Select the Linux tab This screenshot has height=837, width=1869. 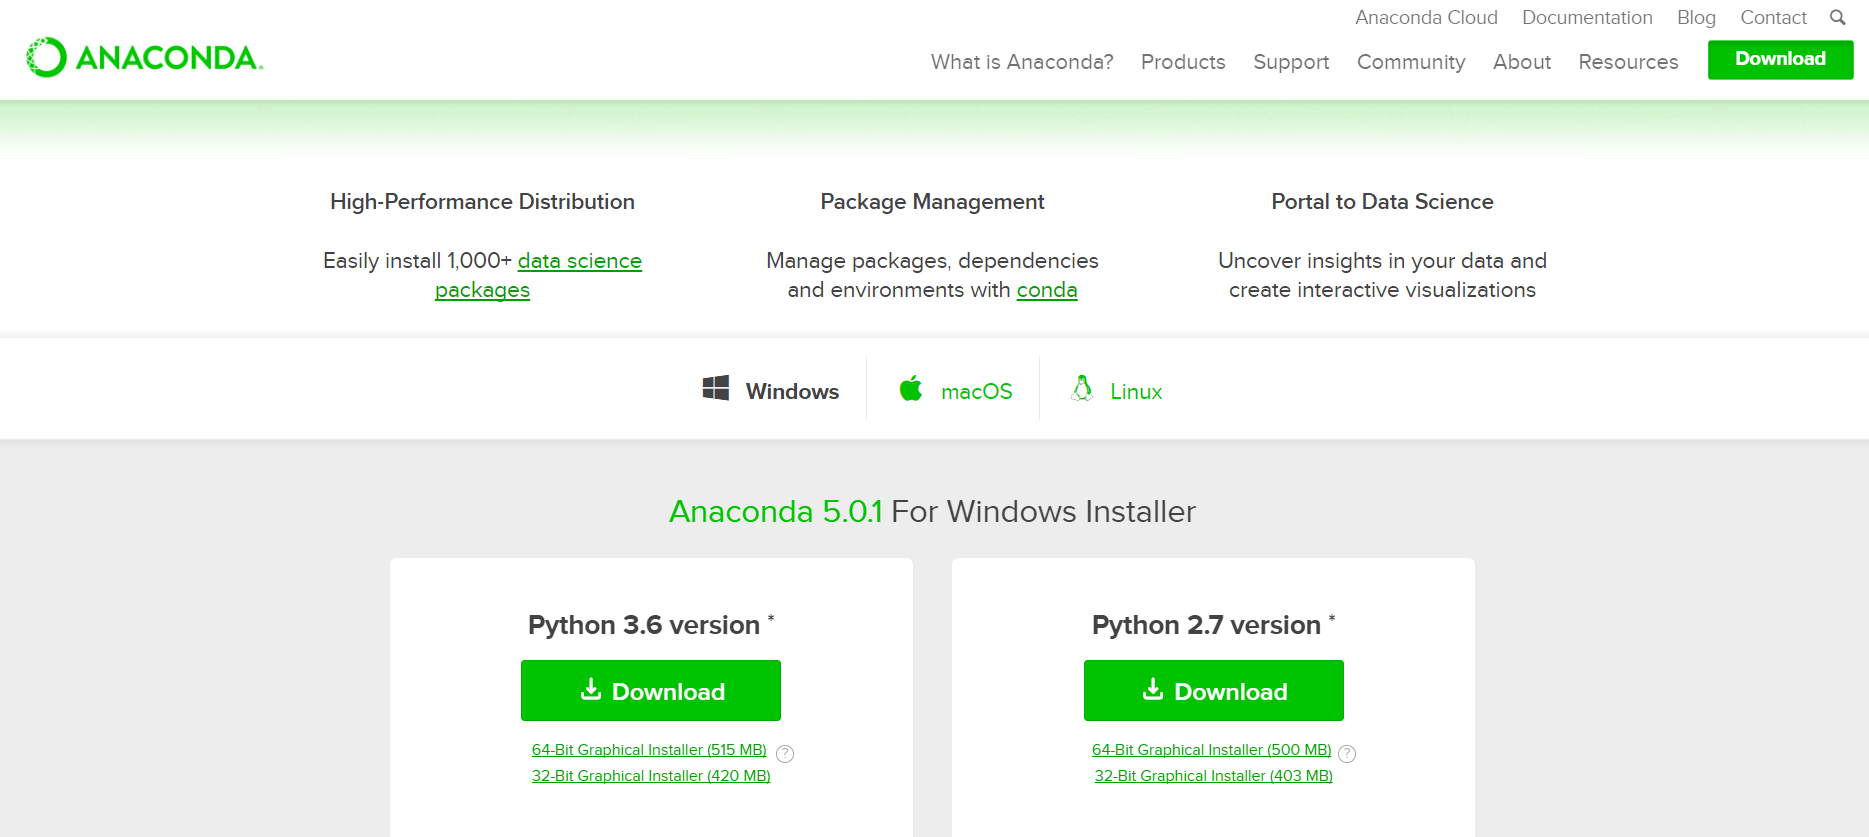(1136, 392)
